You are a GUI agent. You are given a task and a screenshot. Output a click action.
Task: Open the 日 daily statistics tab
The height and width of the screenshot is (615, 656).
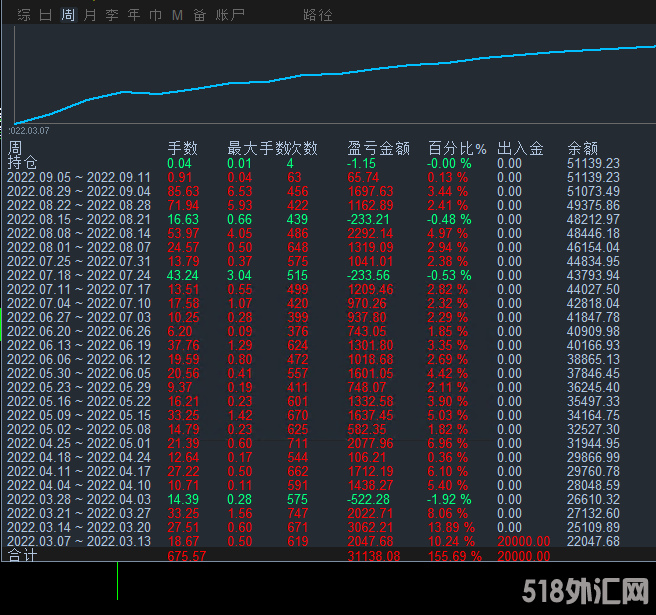click(x=46, y=15)
